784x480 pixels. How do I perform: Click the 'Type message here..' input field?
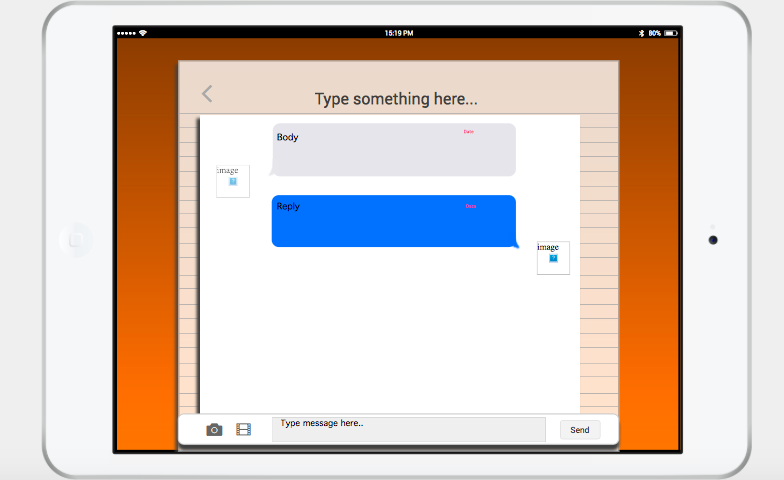click(x=408, y=429)
